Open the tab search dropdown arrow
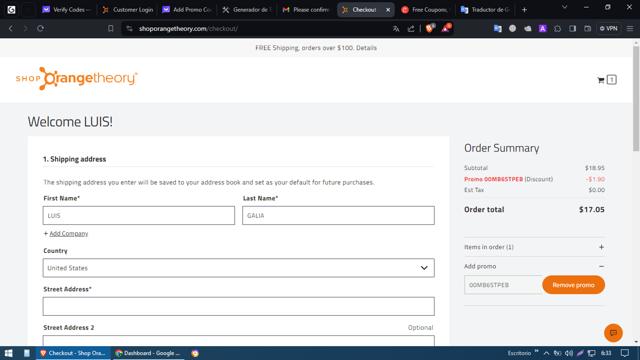 tap(564, 7)
